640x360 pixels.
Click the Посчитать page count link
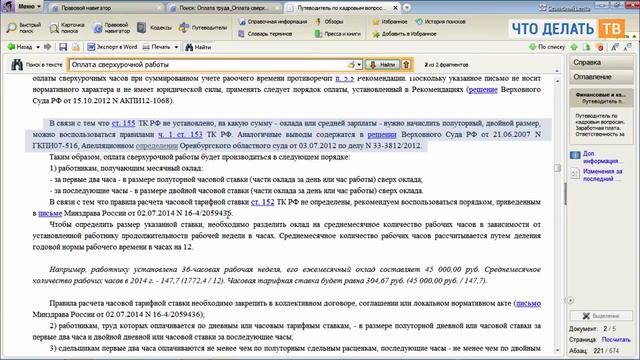click(x=616, y=340)
